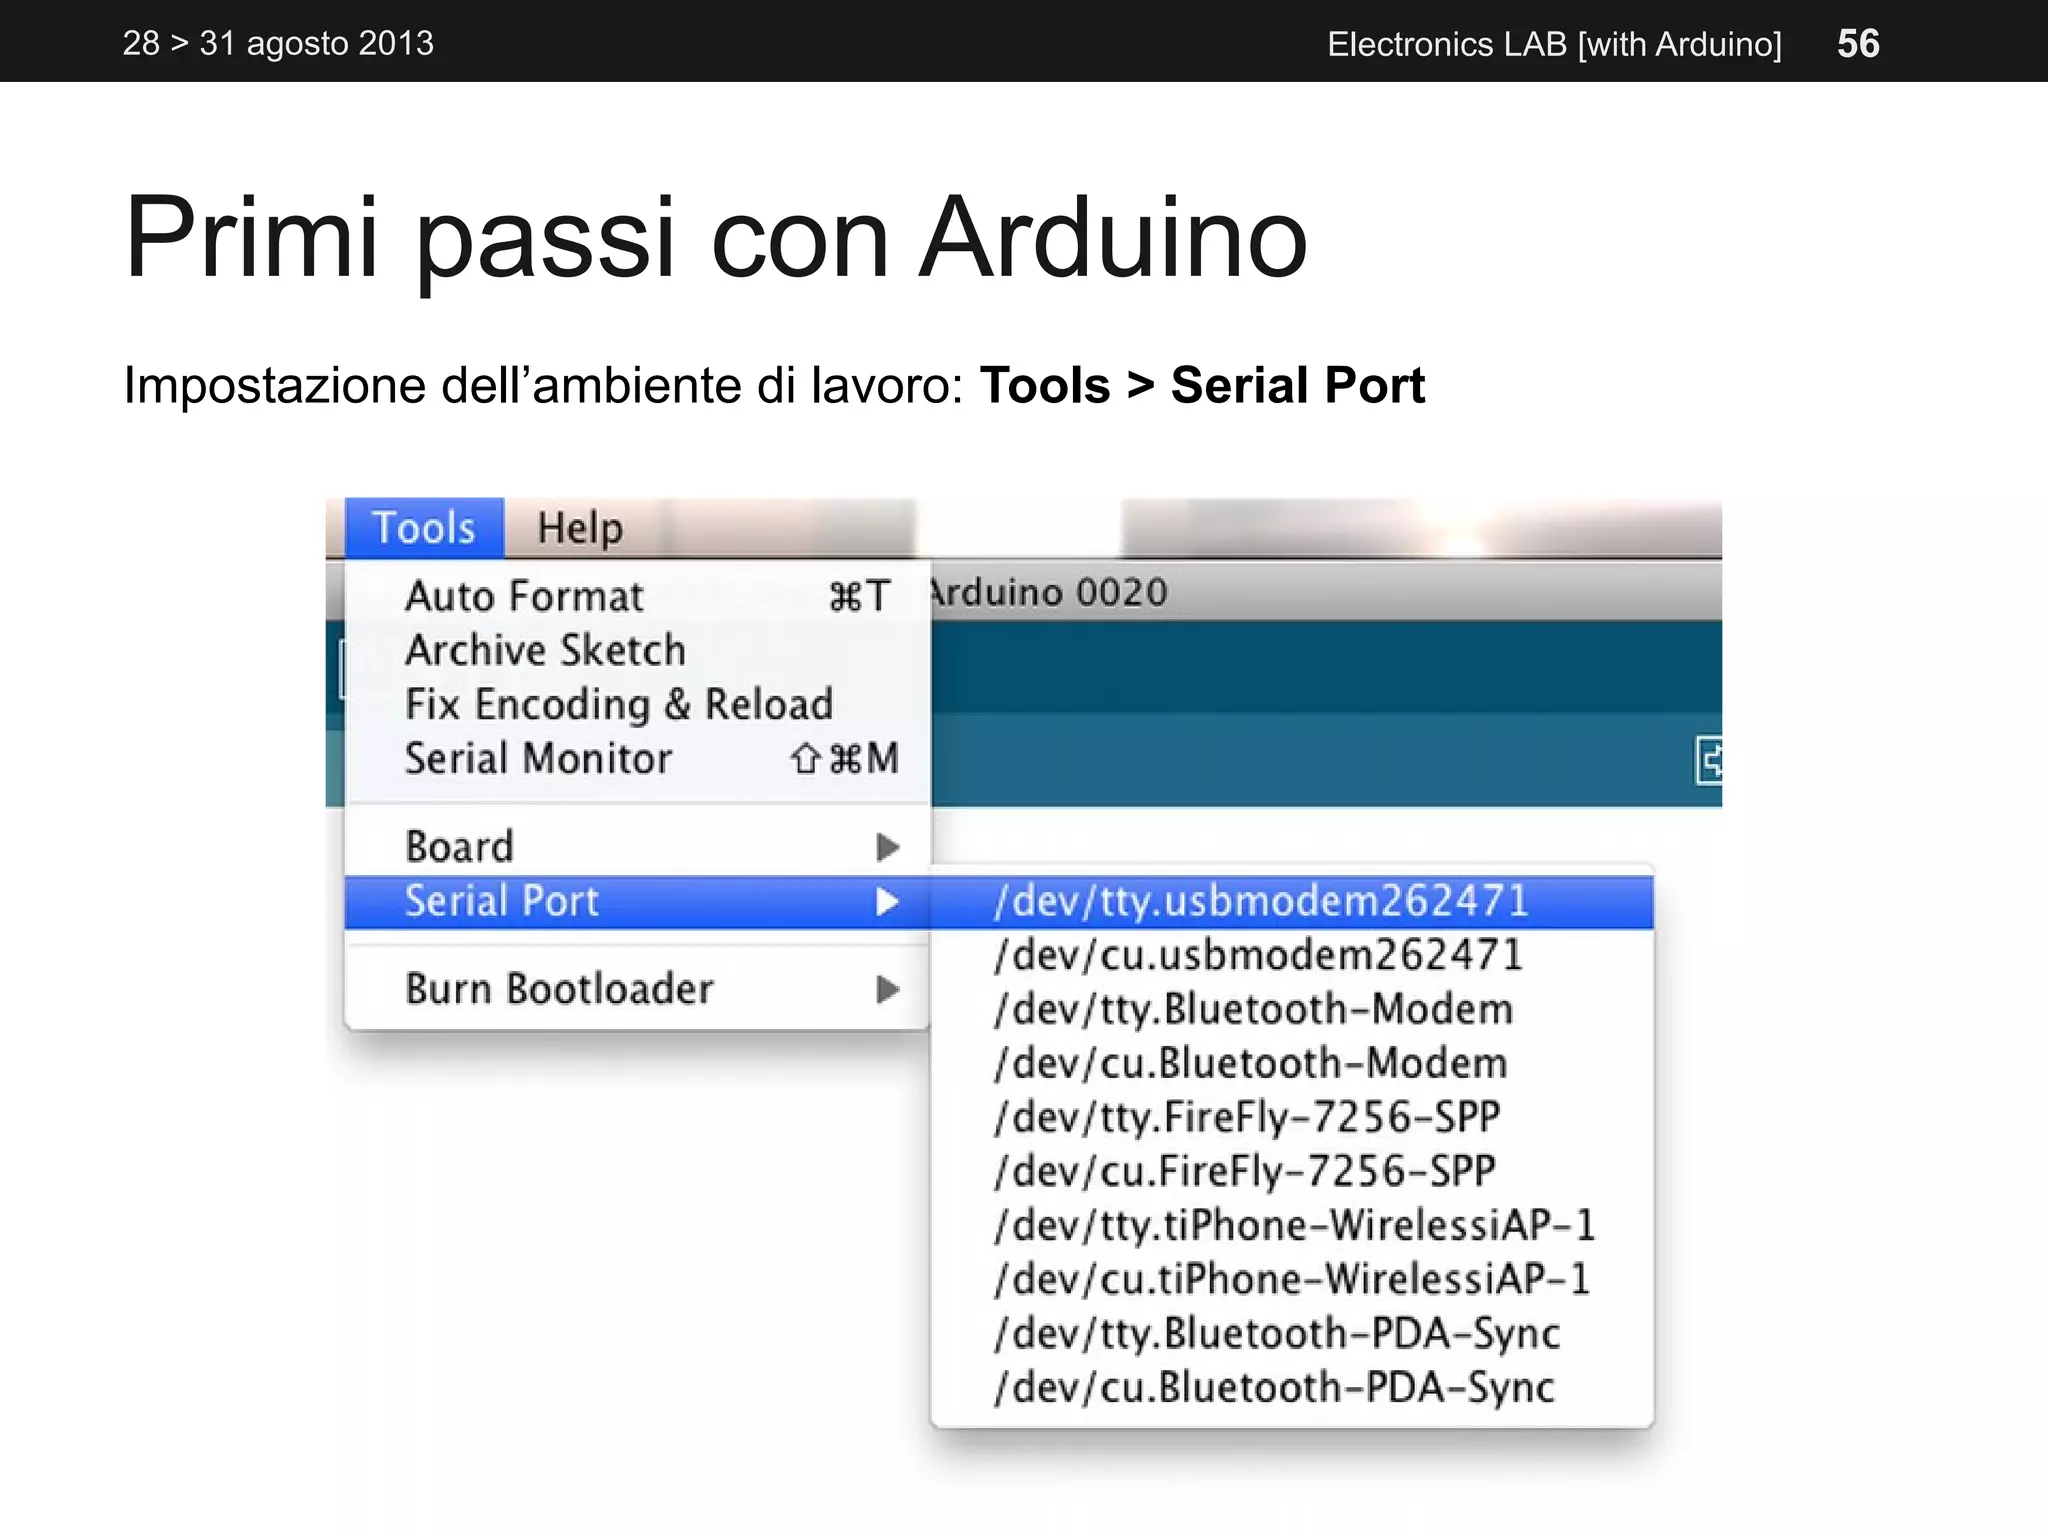Expand the Board submenu
Image resolution: width=2048 pixels, height=1536 pixels.
pyautogui.click(x=637, y=847)
